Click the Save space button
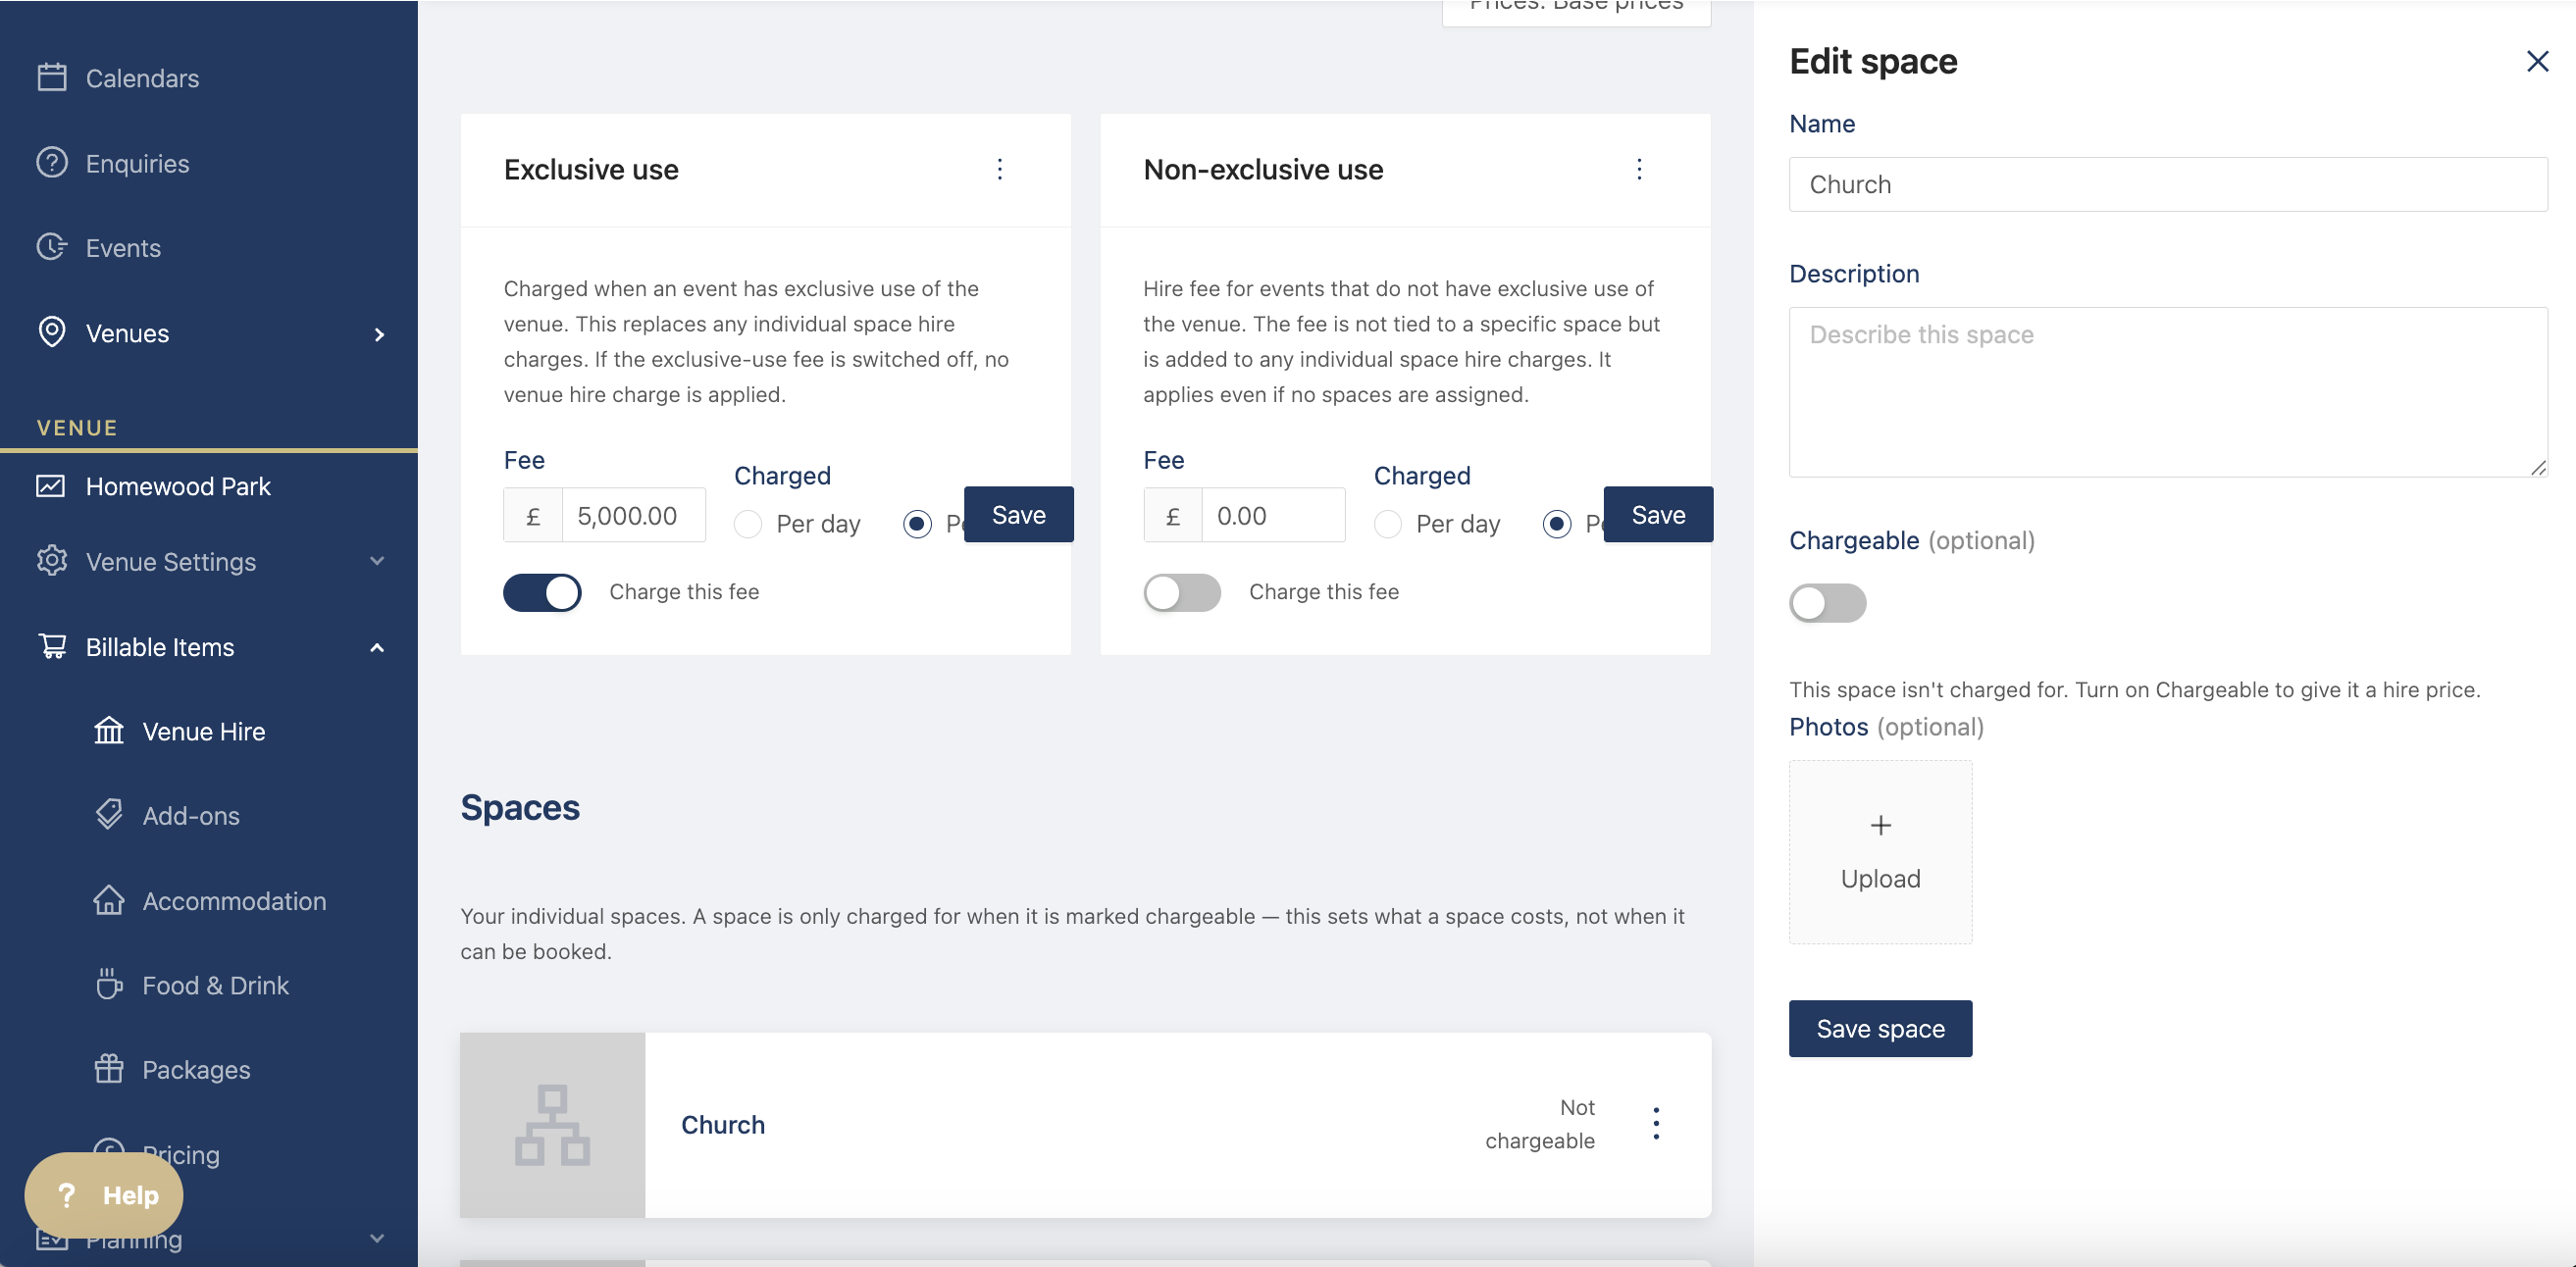Screen dimensions: 2576x1267 coord(1880,1028)
